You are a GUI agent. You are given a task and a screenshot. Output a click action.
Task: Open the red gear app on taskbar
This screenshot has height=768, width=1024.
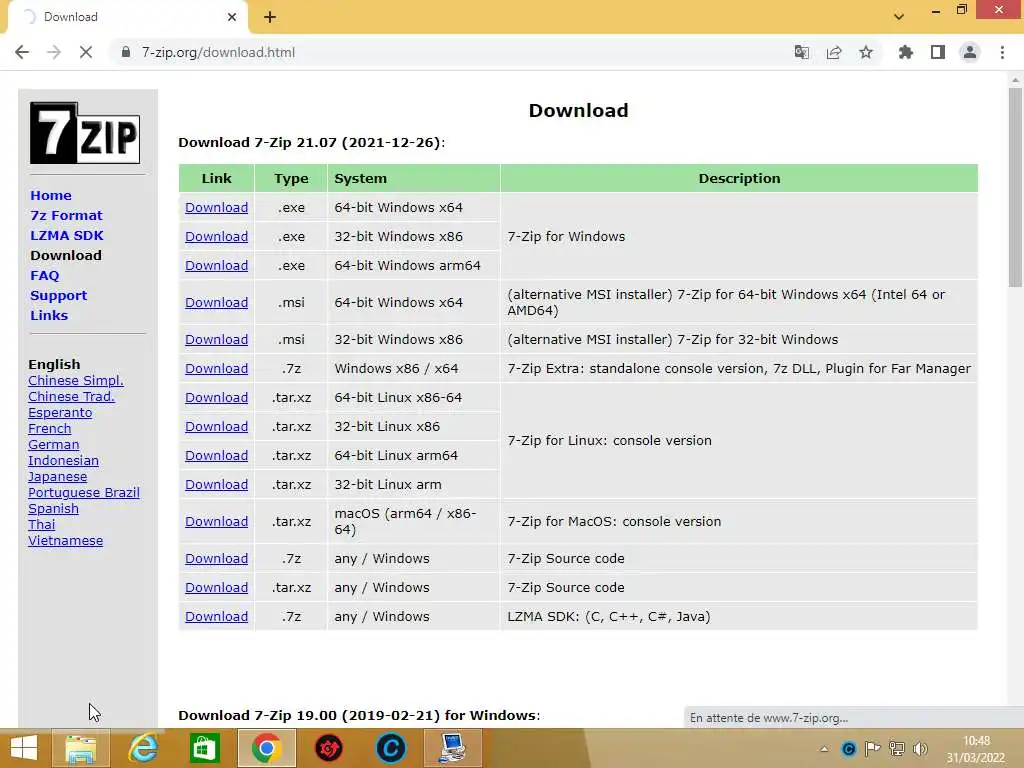(x=328, y=748)
